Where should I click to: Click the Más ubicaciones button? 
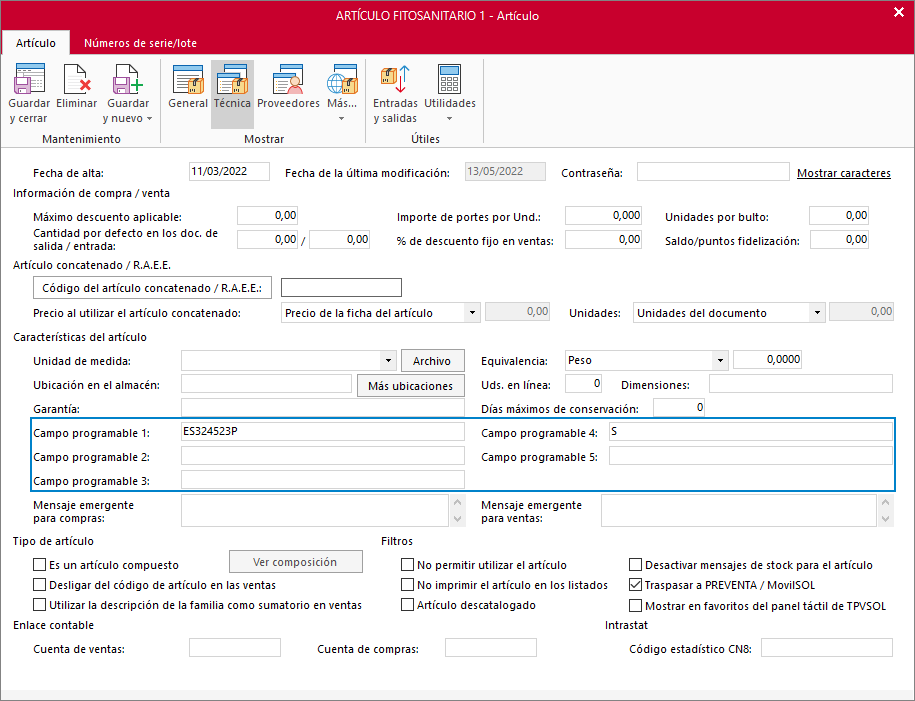click(x=411, y=386)
